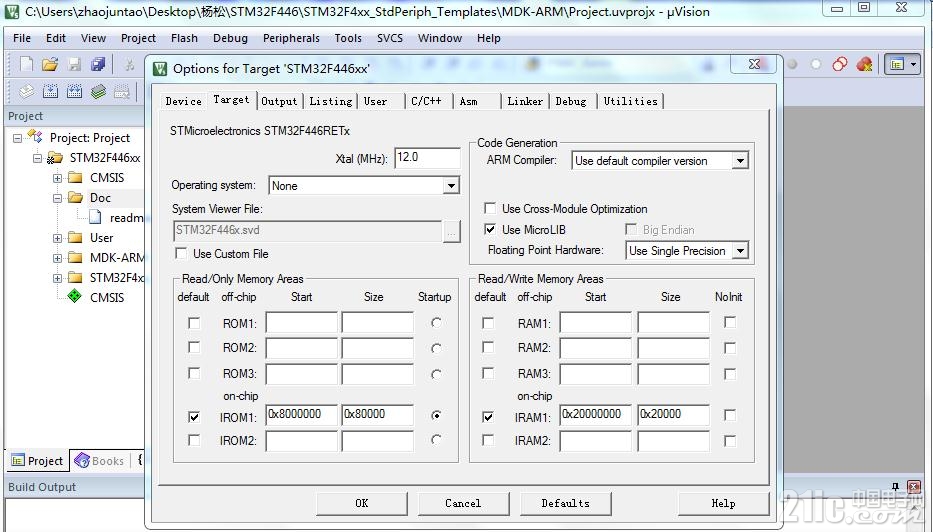Pin the Build Output panel
The height and width of the screenshot is (532, 933).
click(896, 487)
